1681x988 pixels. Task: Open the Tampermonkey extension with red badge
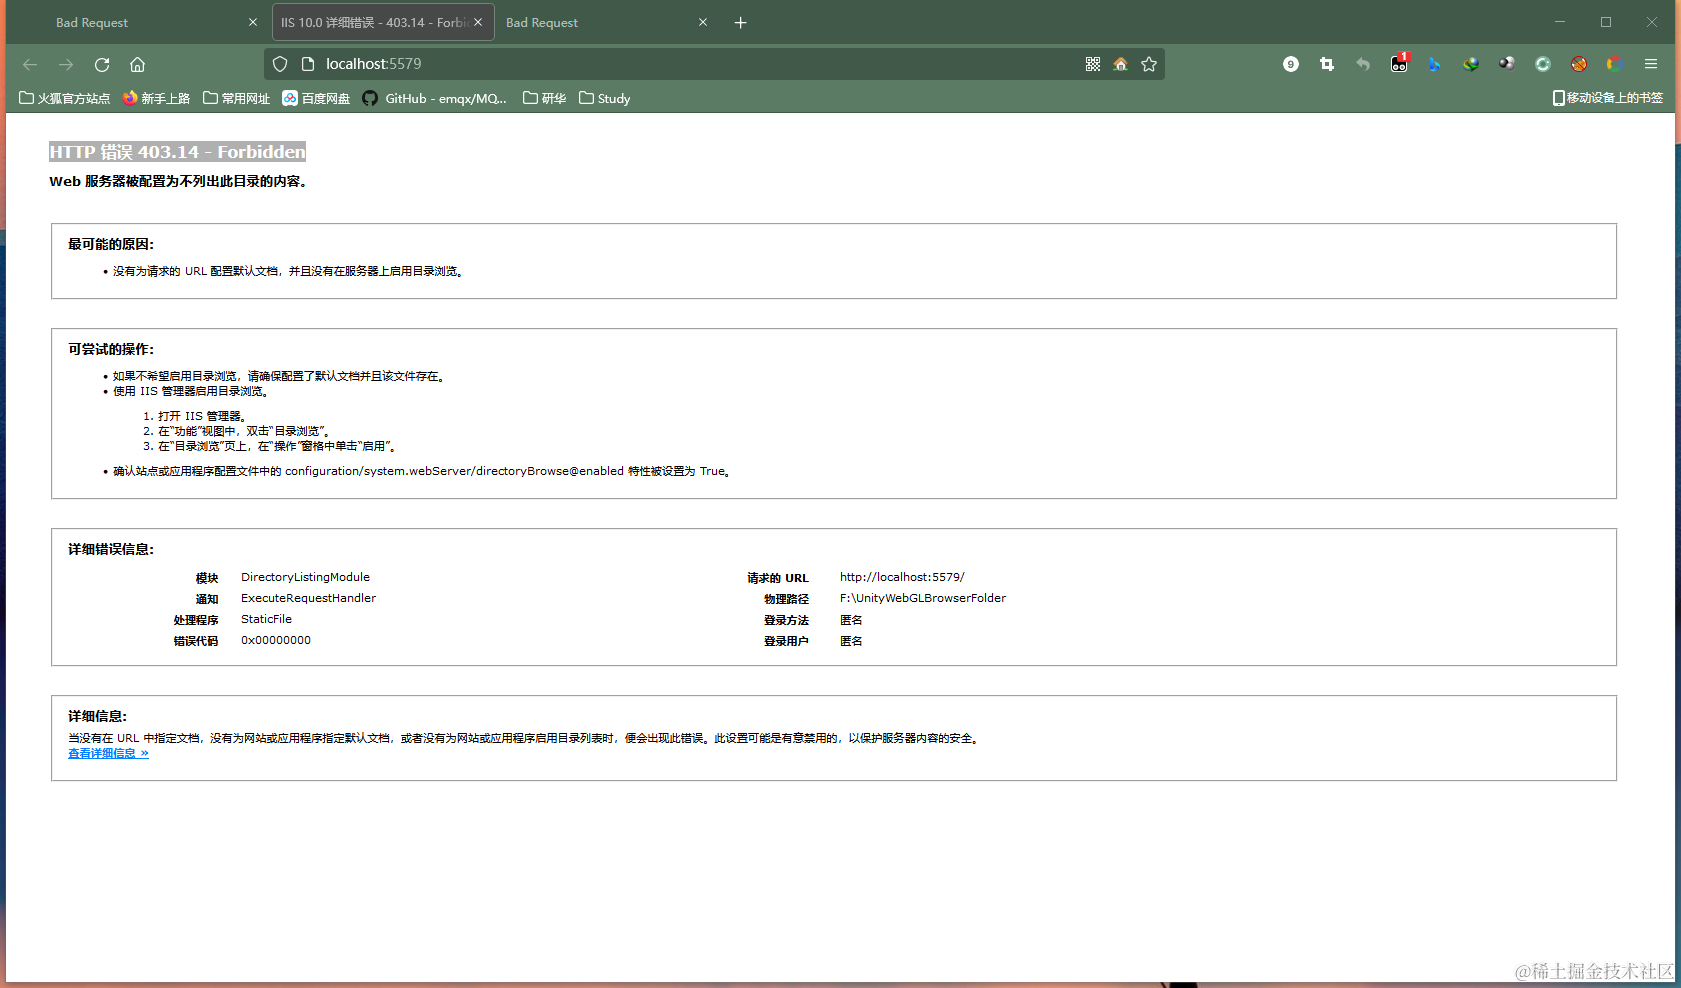tap(1399, 64)
